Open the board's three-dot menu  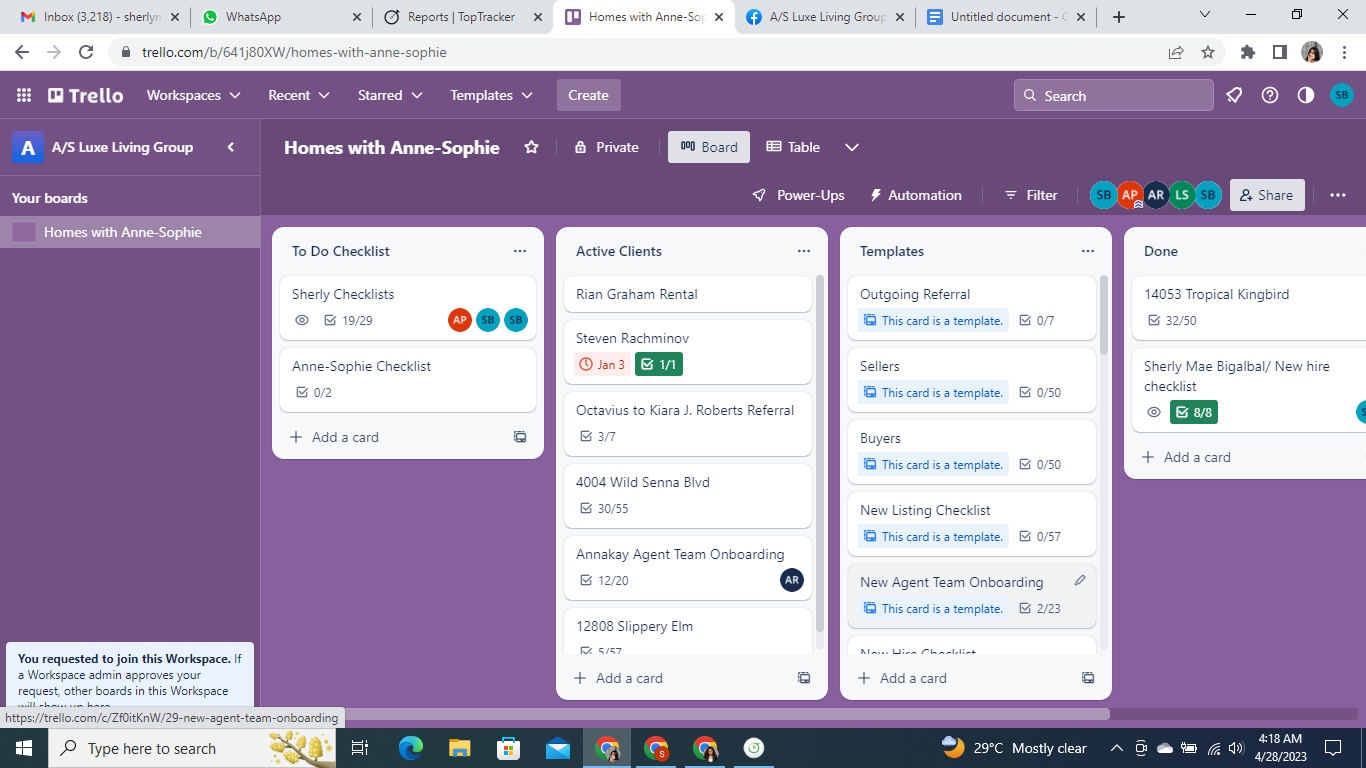coord(1338,195)
